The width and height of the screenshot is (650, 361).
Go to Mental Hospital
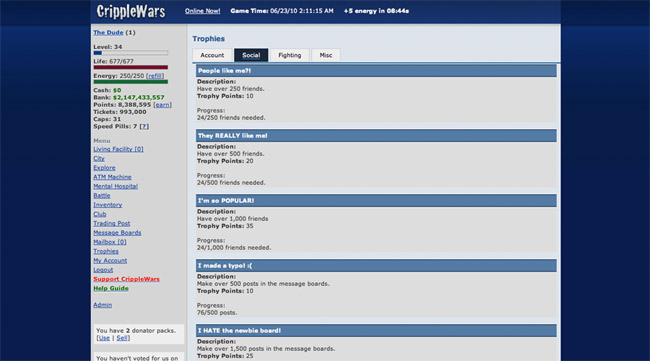(115, 187)
